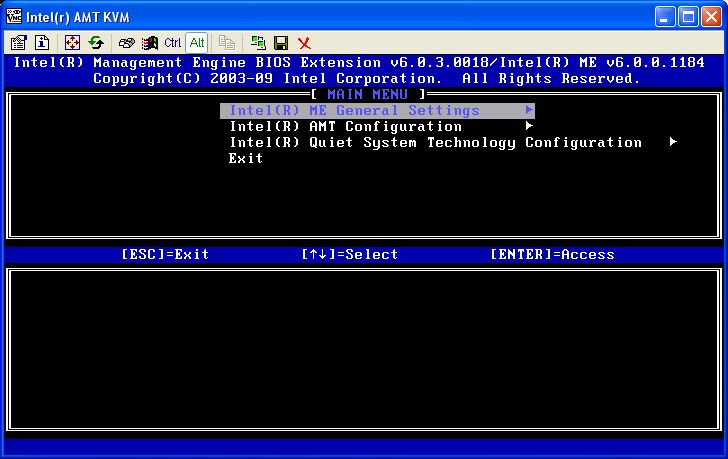Select Intel(R) ME General Settings menu entry
Image resolution: width=728 pixels, height=459 pixels.
point(354,111)
